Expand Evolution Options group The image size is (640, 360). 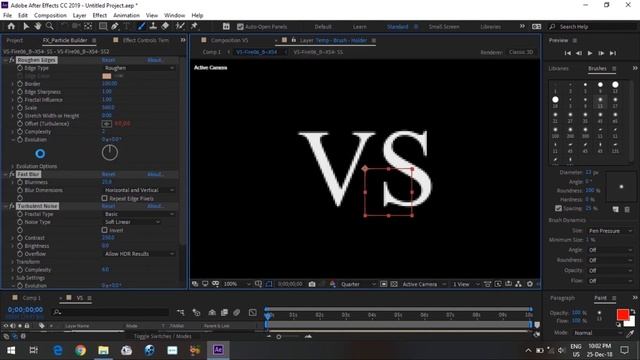(x=13, y=167)
